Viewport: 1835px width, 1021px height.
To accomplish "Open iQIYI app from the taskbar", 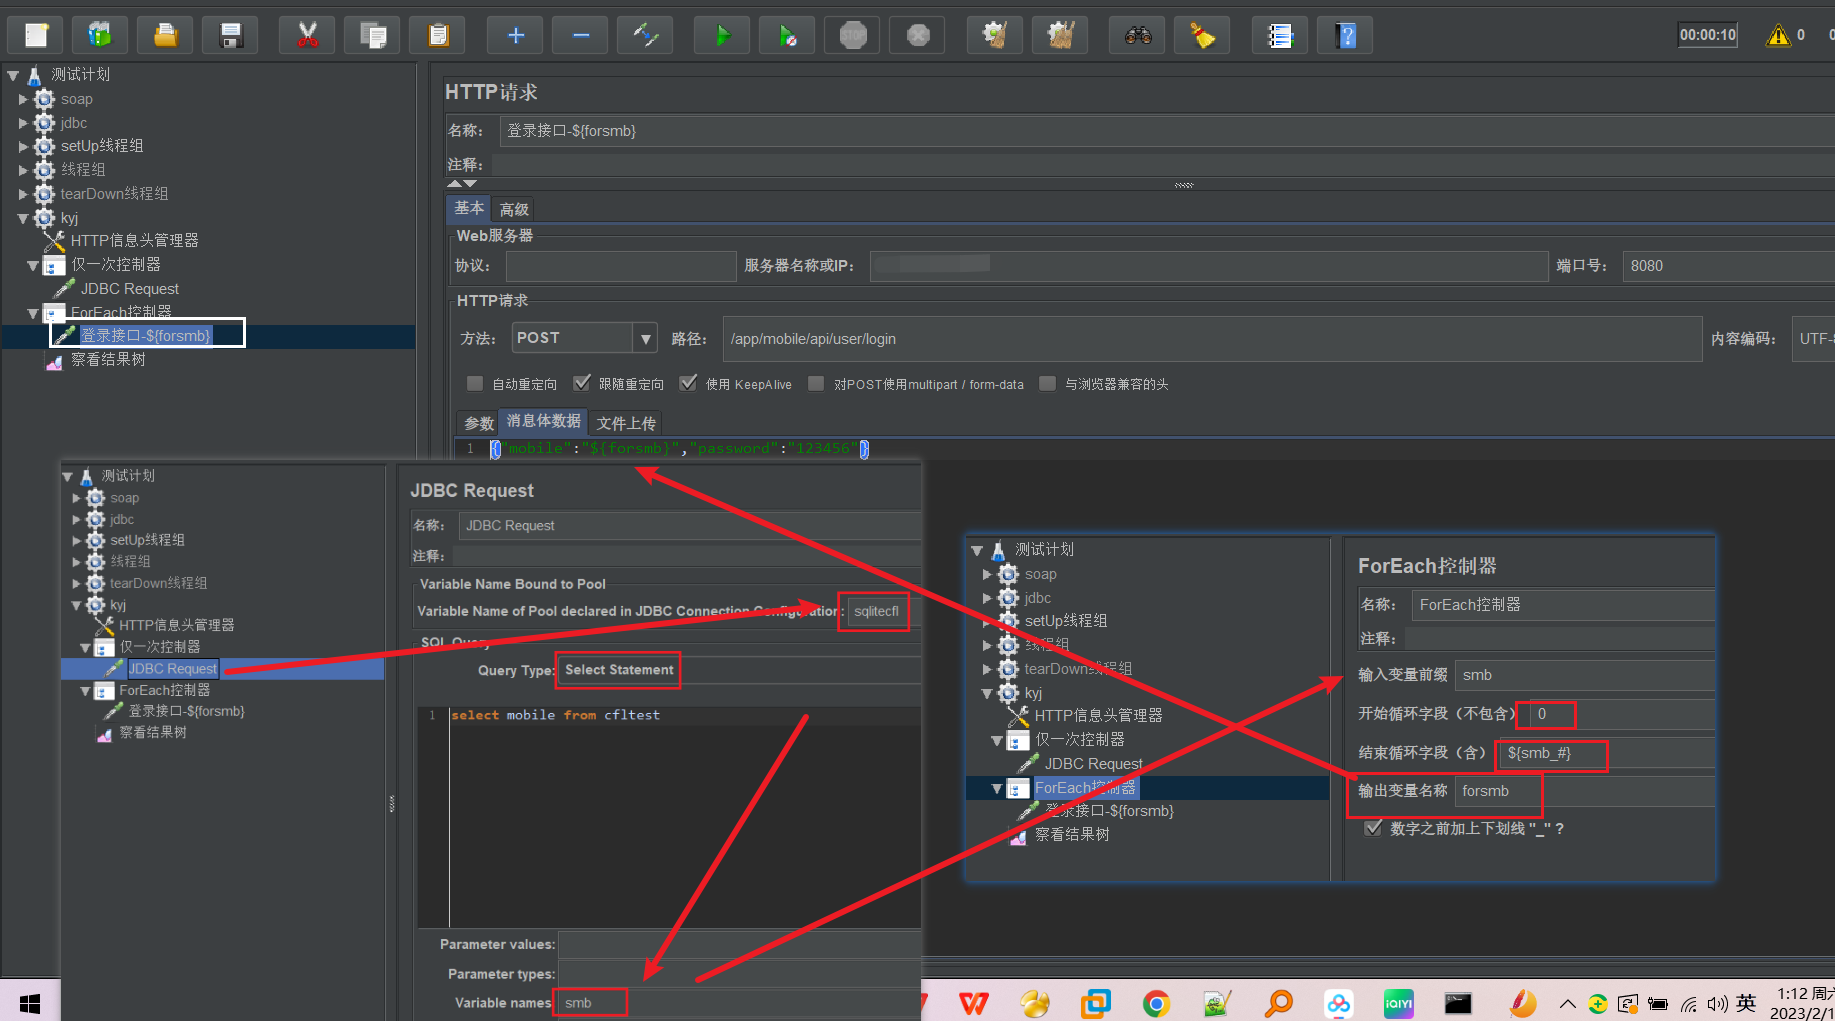I will 1399,1003.
